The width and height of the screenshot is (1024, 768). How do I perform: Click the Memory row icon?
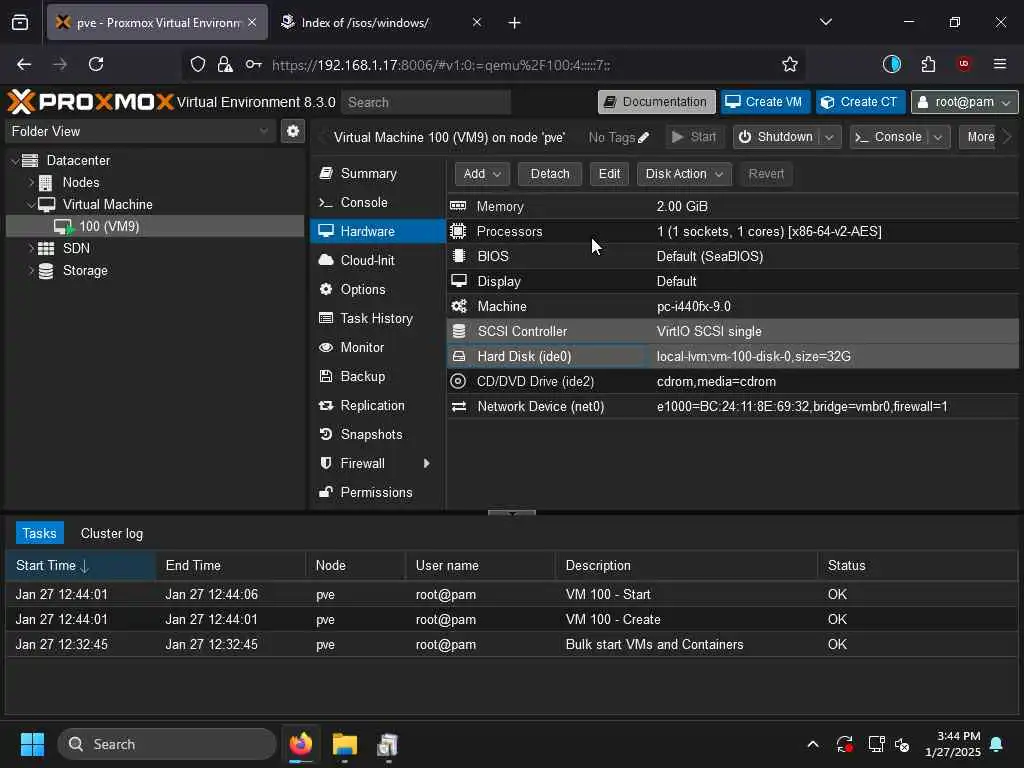coord(458,206)
